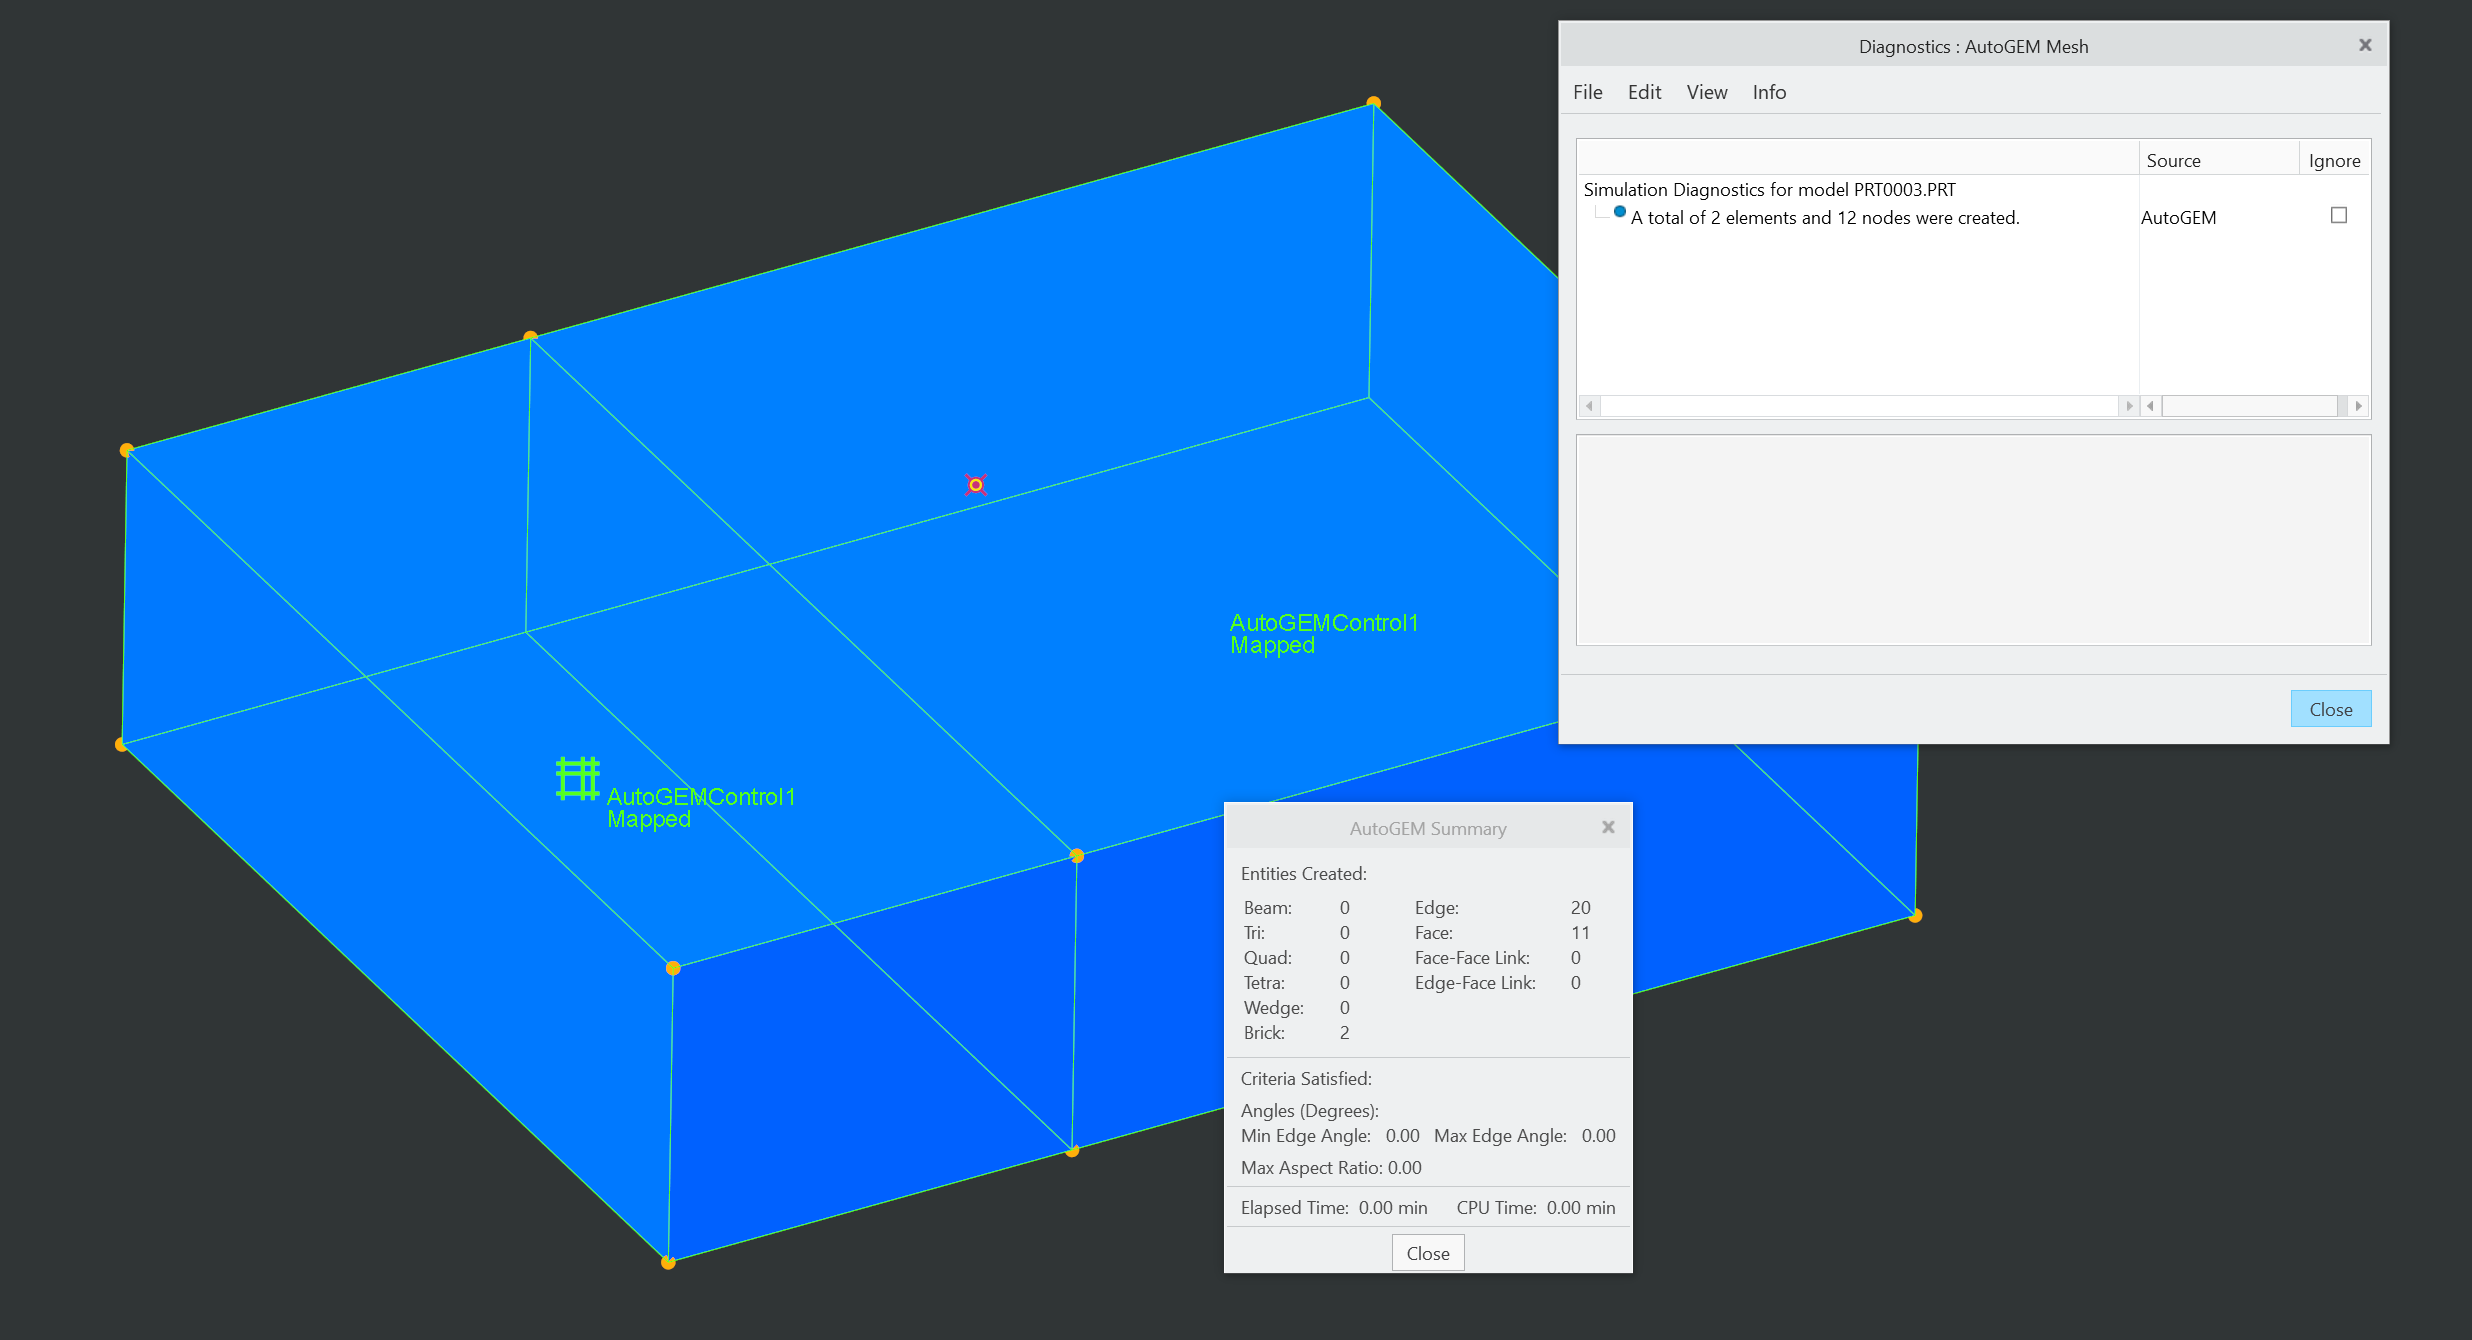
Task: Open the Info menu in the Diagnostics dialog
Action: click(1768, 92)
